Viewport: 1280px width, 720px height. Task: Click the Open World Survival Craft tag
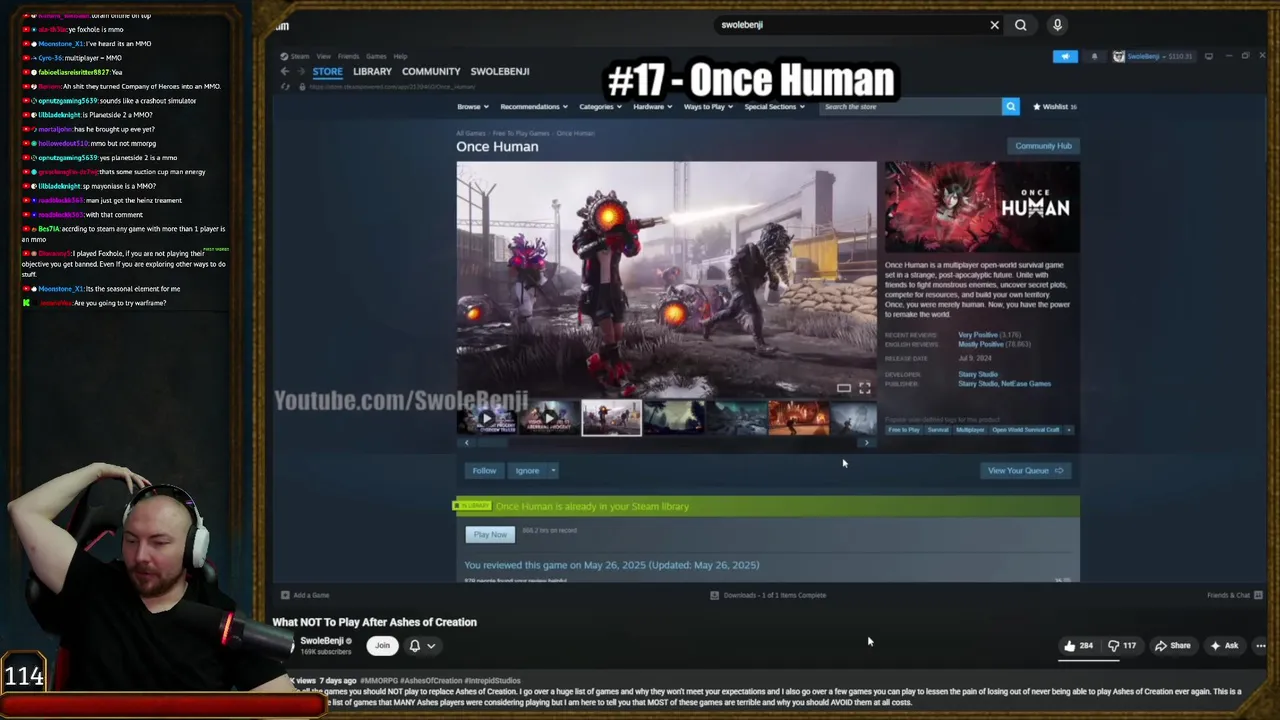(1025, 430)
